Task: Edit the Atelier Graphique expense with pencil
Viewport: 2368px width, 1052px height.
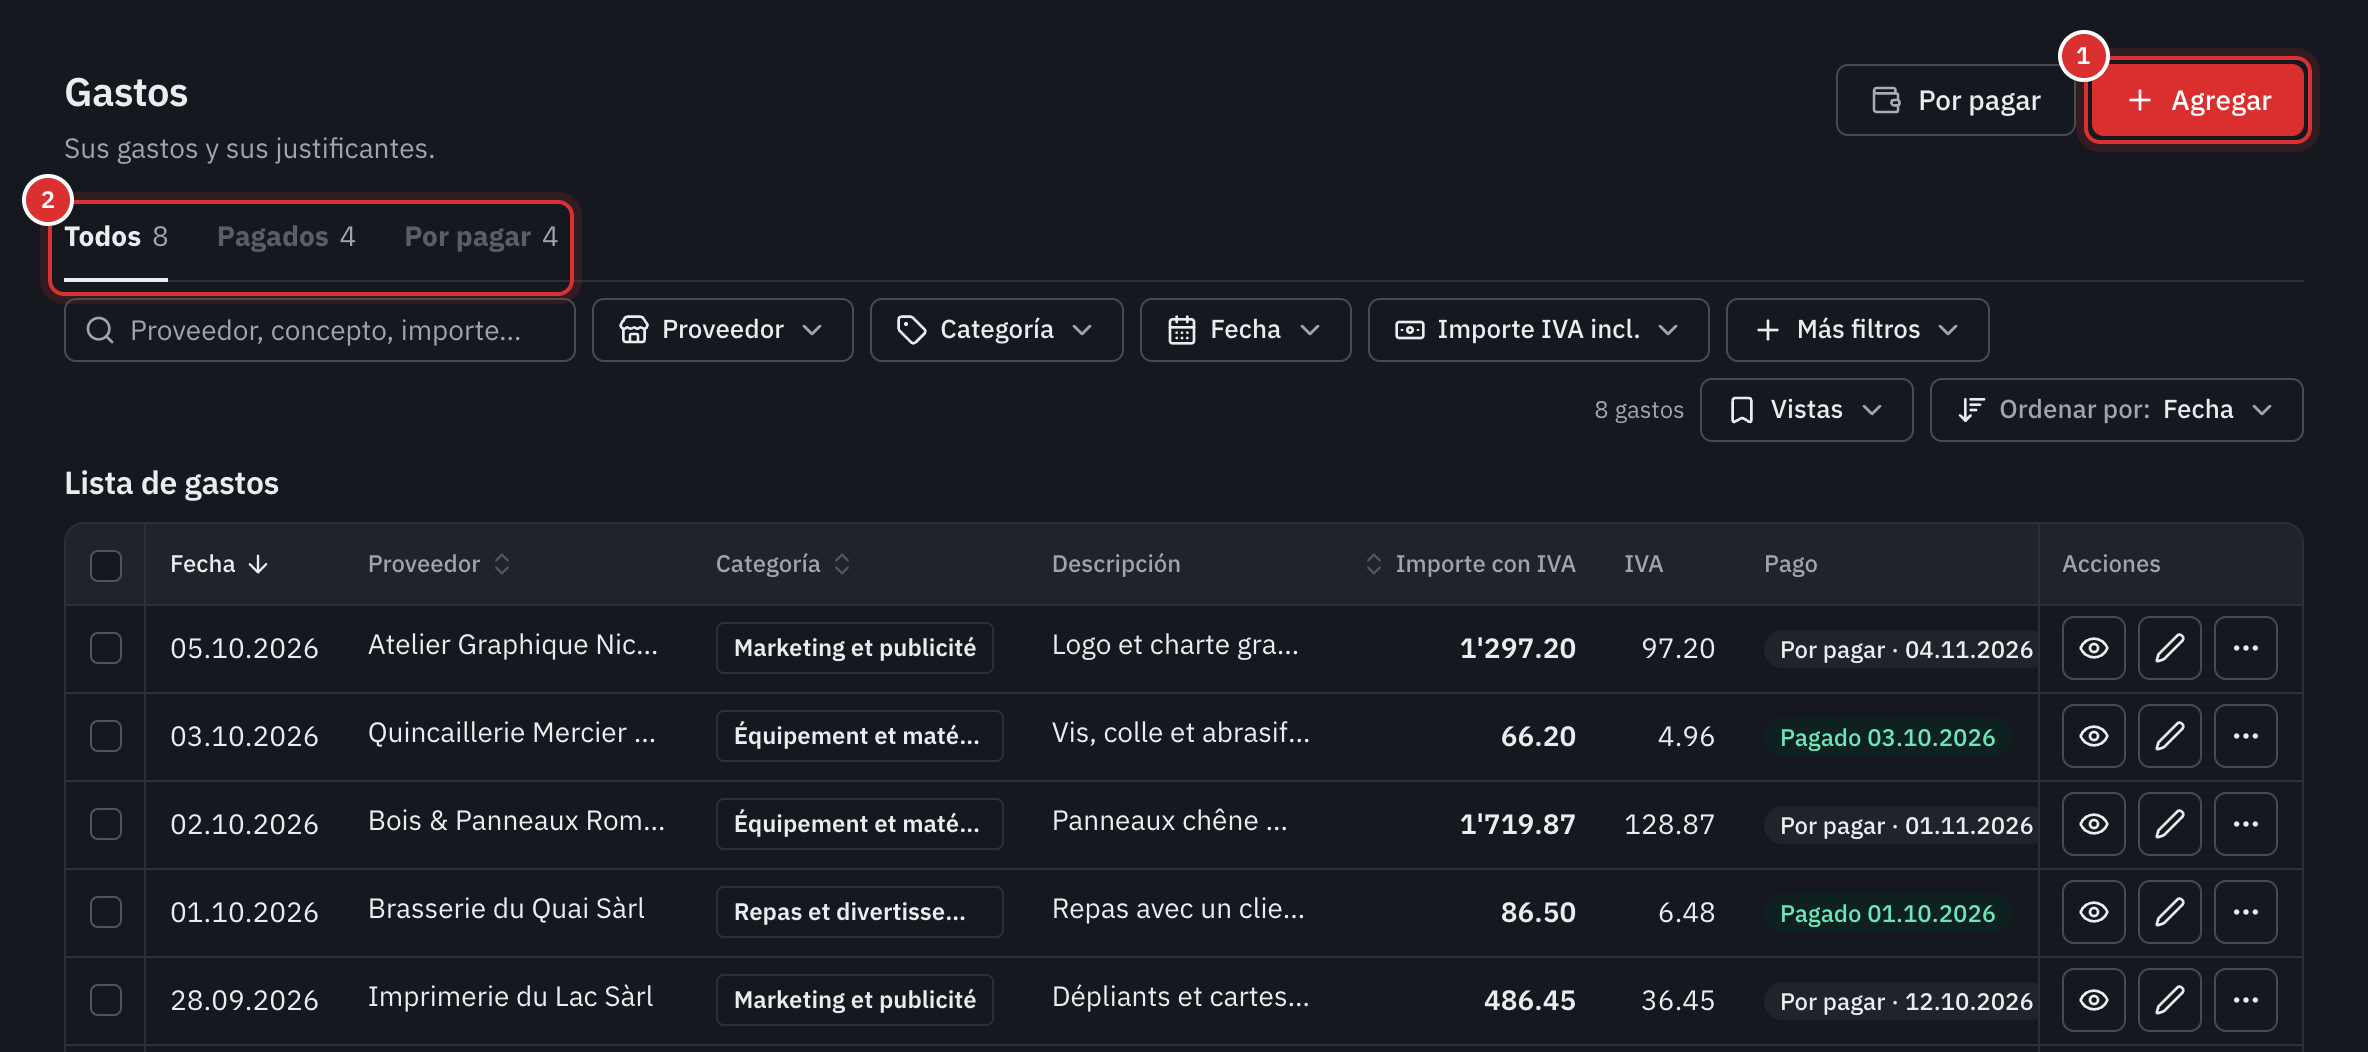Action: click(2169, 648)
